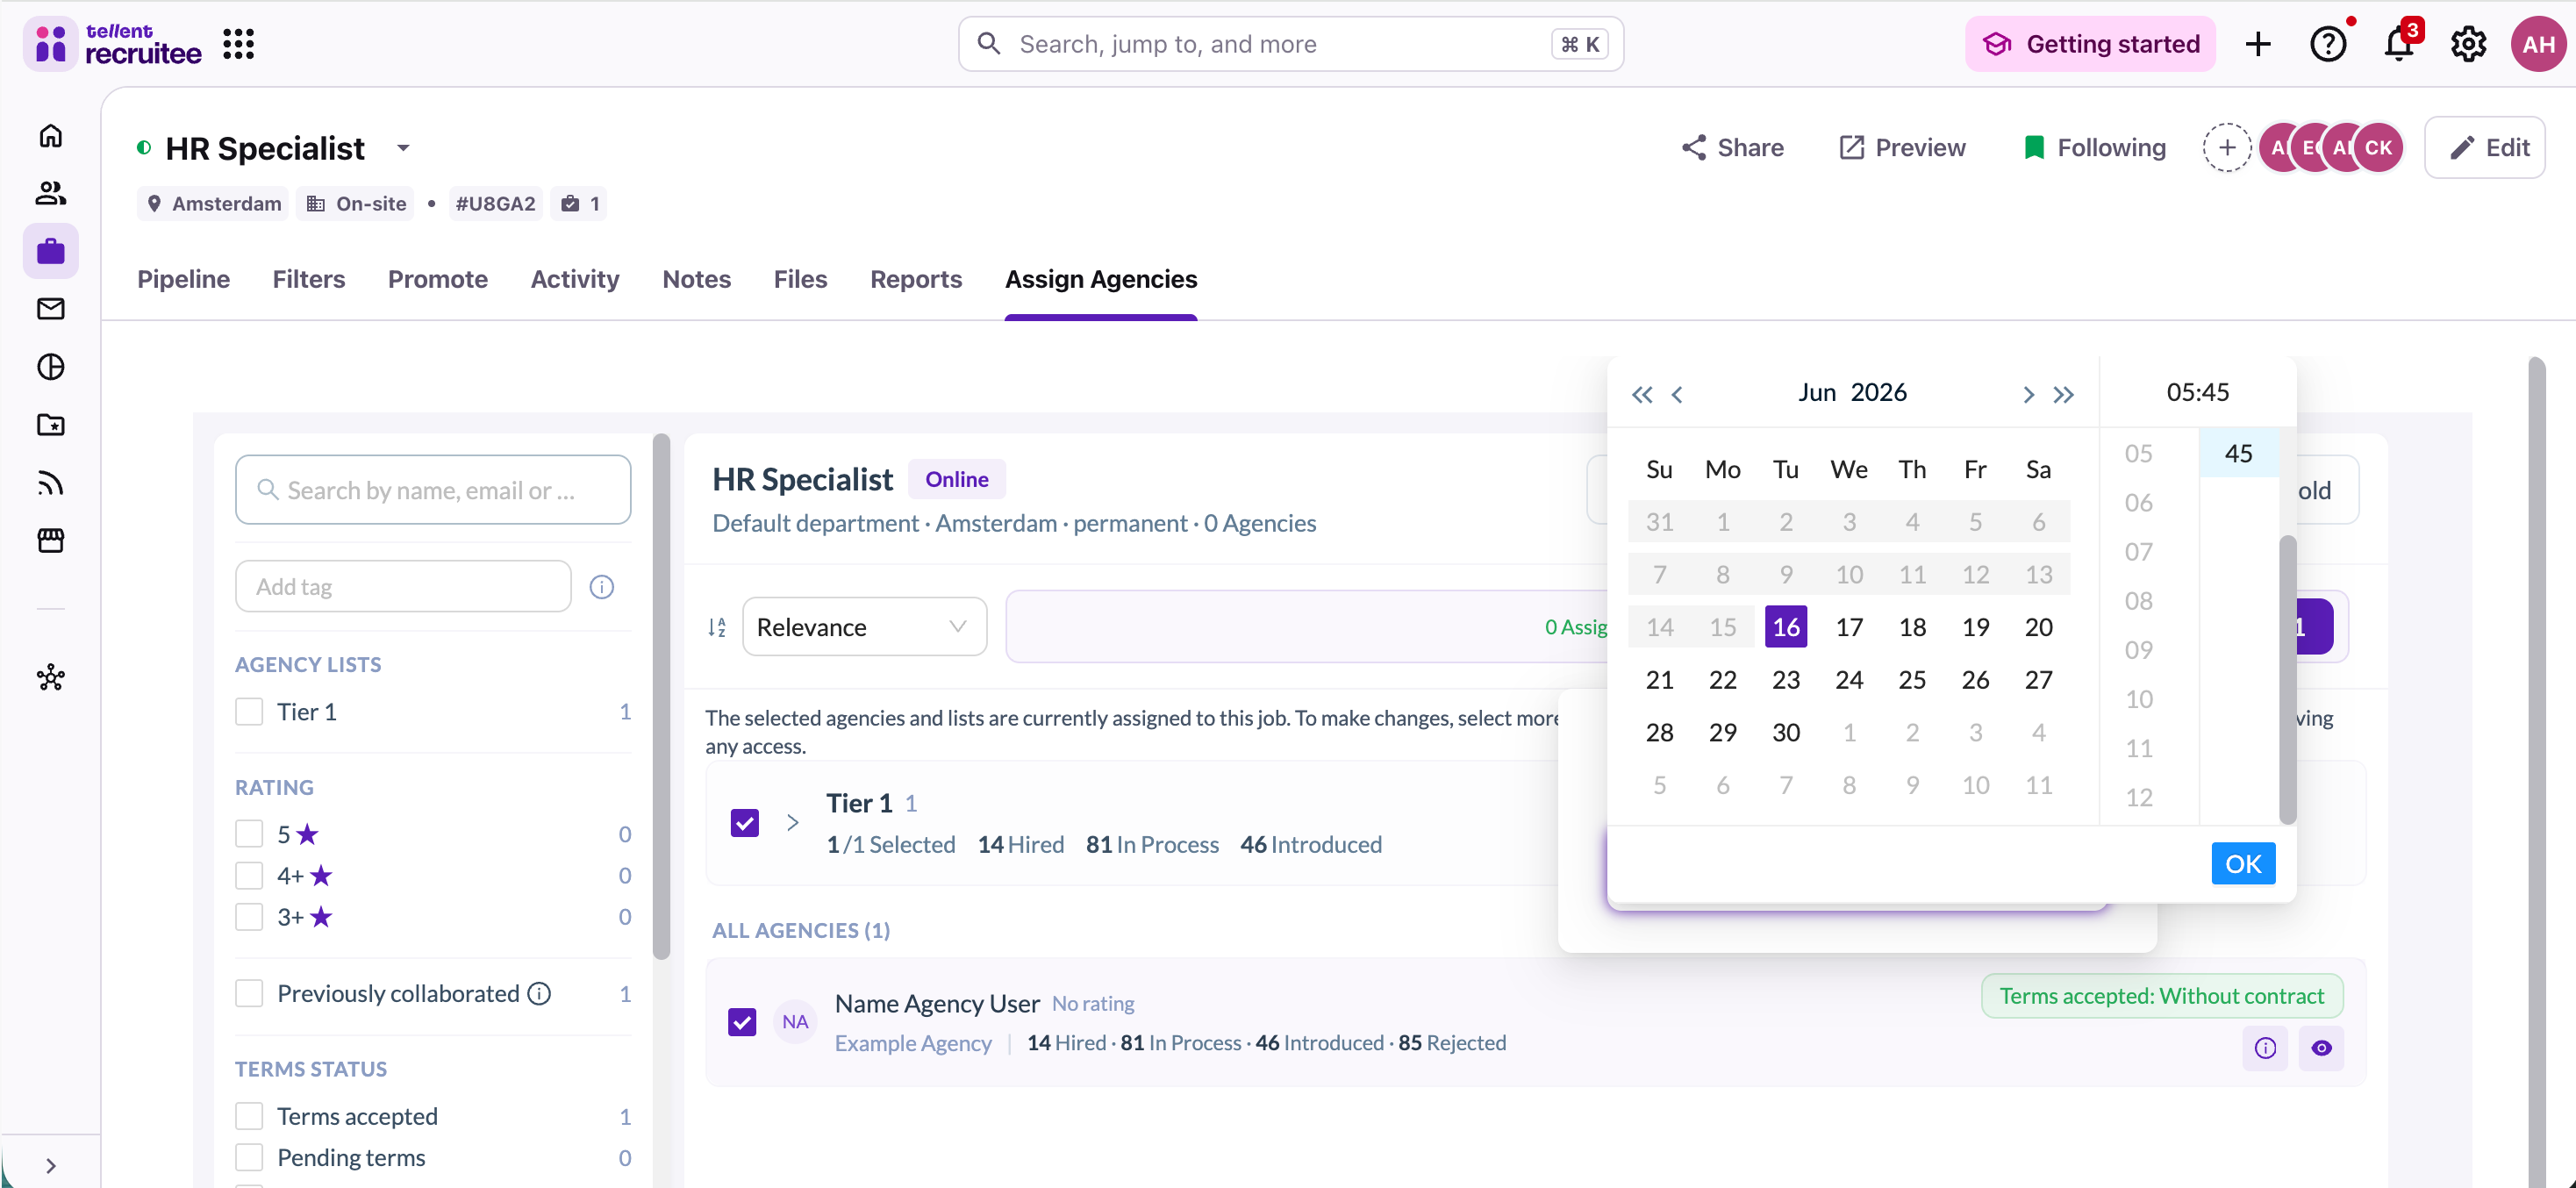The width and height of the screenshot is (2576, 1188).
Task: Open the HR Specialist job title dropdown arrow
Action: point(403,148)
